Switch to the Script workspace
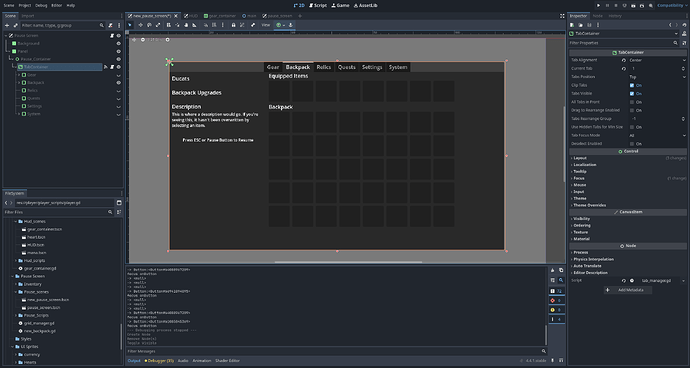Image resolution: width=690 pixels, height=368 pixels. (318, 5)
